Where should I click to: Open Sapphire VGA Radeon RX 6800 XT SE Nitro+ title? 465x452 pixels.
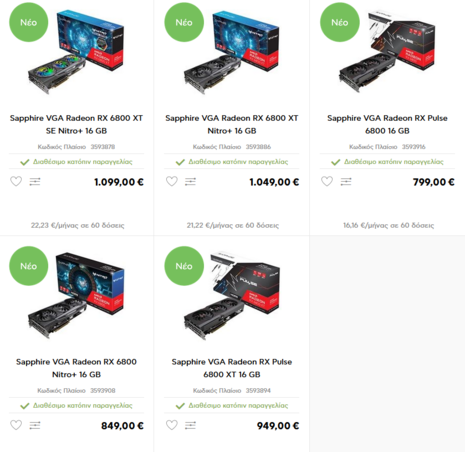76,124
